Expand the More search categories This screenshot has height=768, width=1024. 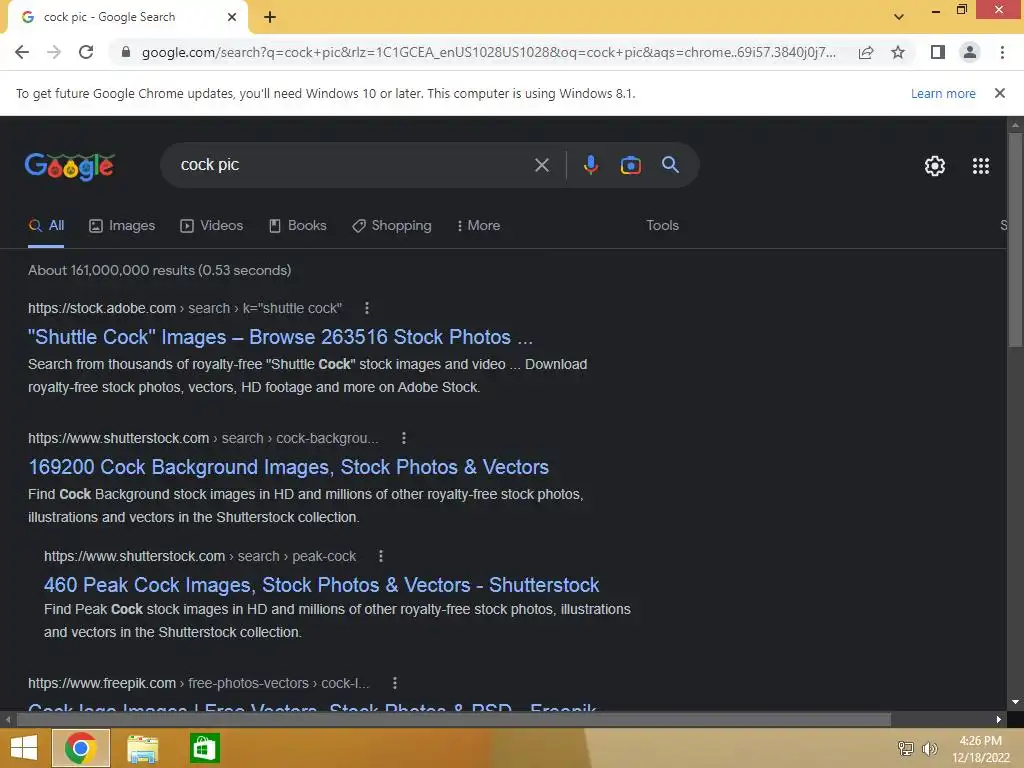coord(478,225)
